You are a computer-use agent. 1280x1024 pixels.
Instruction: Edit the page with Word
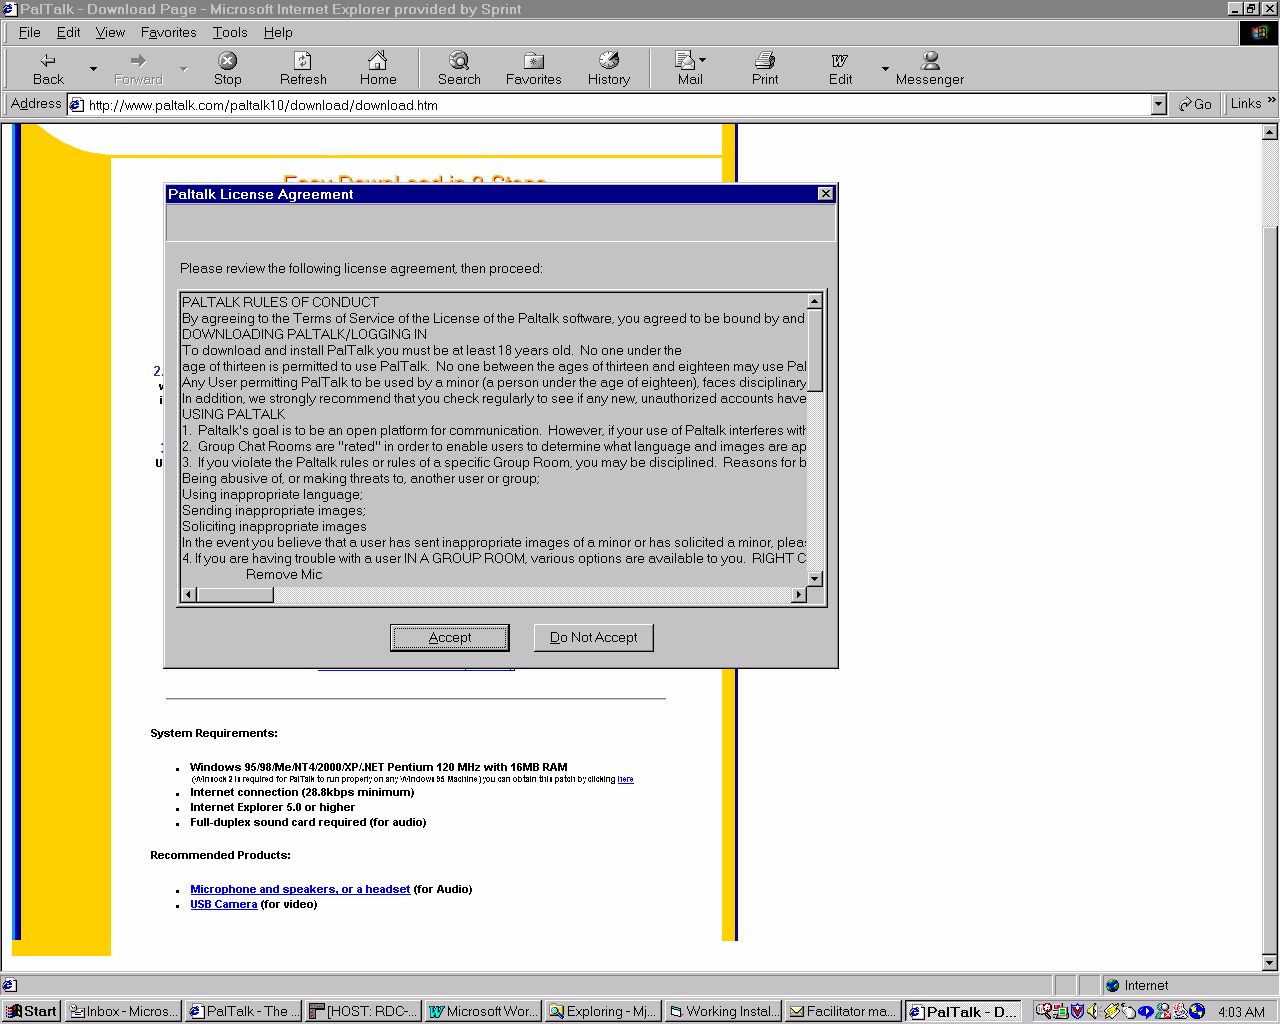[840, 69]
